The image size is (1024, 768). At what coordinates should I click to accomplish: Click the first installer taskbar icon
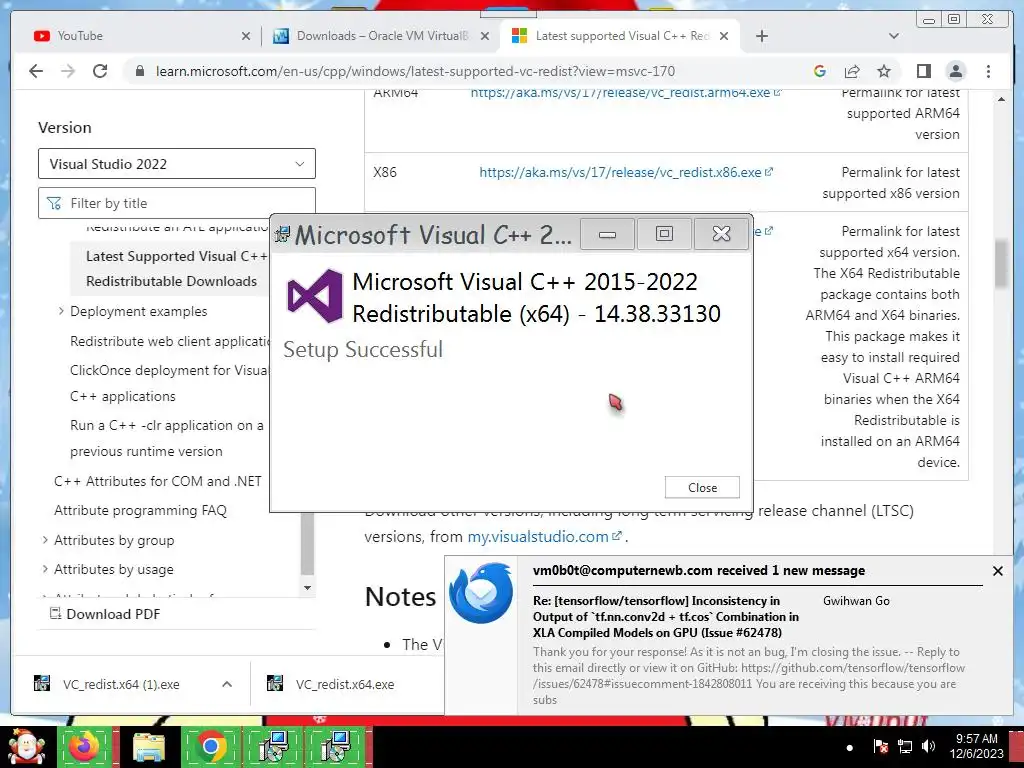(x=273, y=746)
